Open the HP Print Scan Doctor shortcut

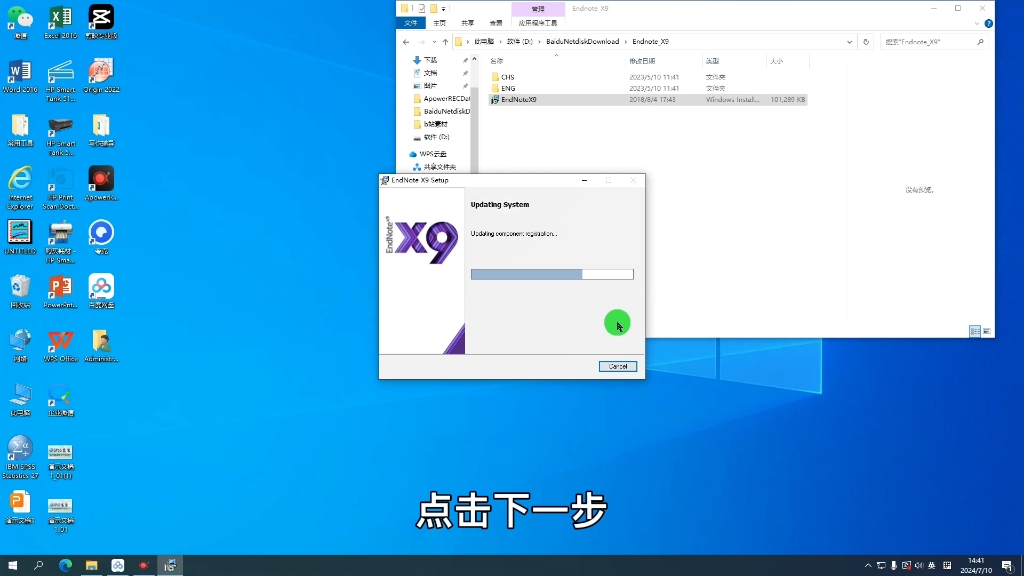click(x=60, y=188)
